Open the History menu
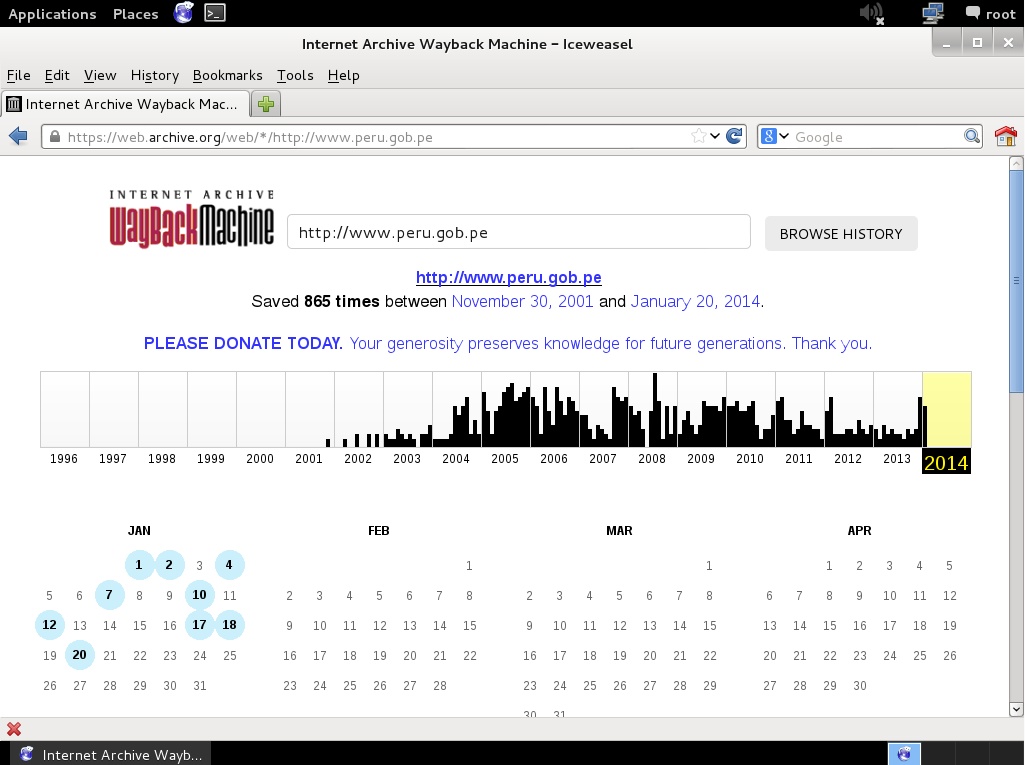 tap(154, 75)
